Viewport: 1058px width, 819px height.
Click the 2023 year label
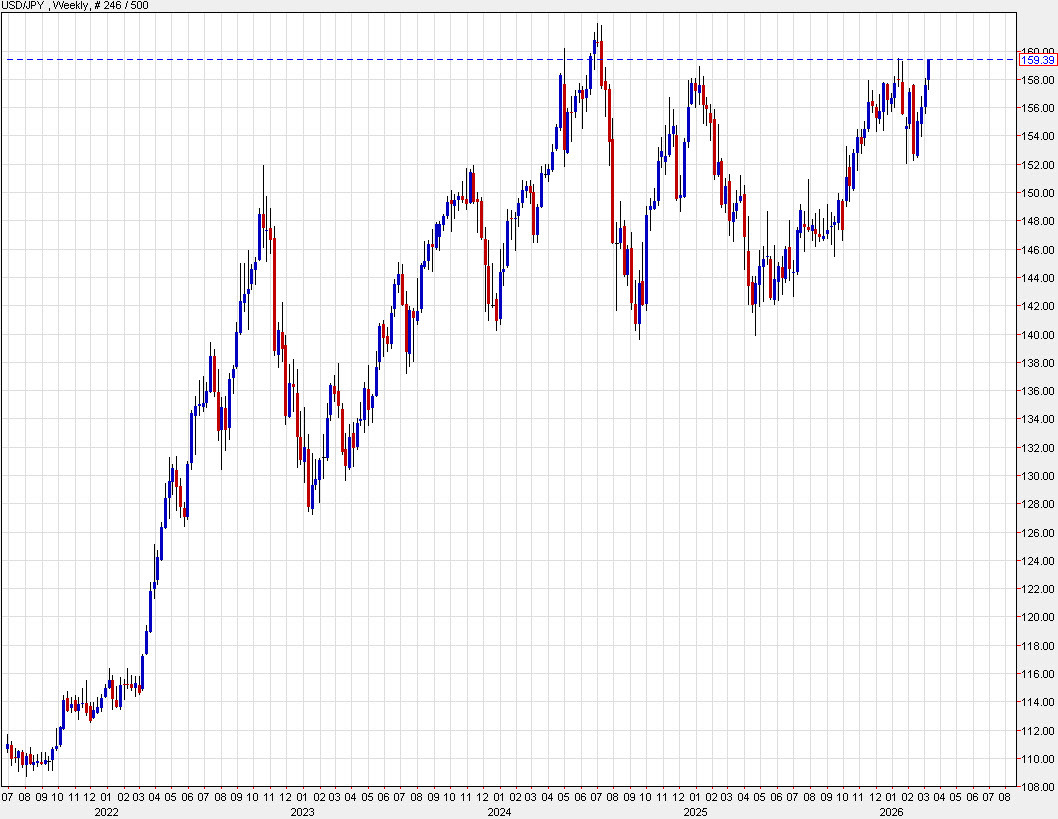[x=302, y=813]
